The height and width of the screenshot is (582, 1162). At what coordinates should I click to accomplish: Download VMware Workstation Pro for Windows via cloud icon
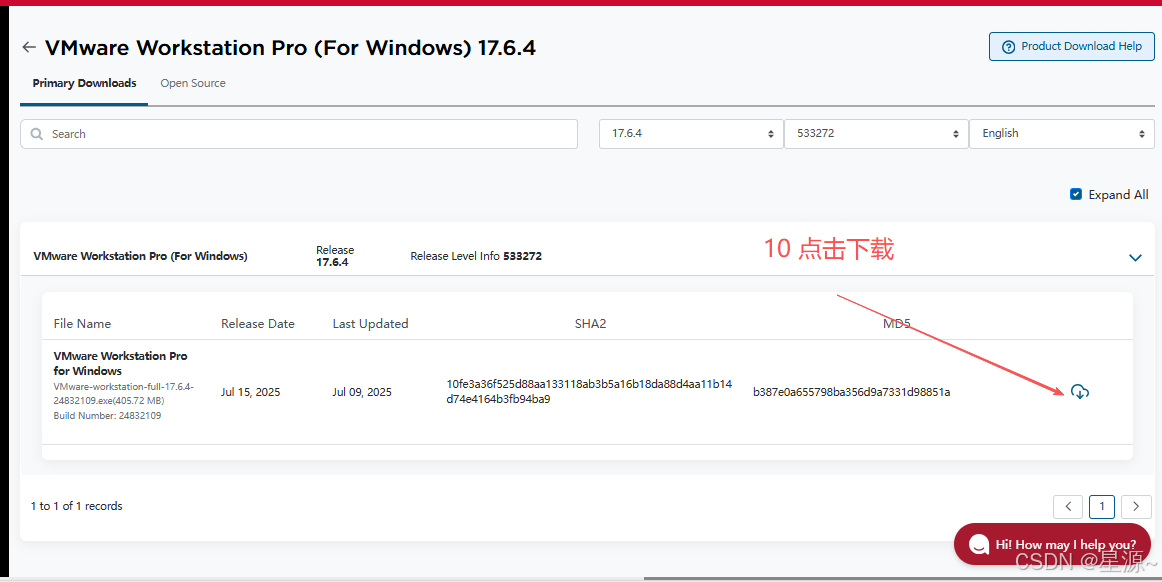[1080, 392]
